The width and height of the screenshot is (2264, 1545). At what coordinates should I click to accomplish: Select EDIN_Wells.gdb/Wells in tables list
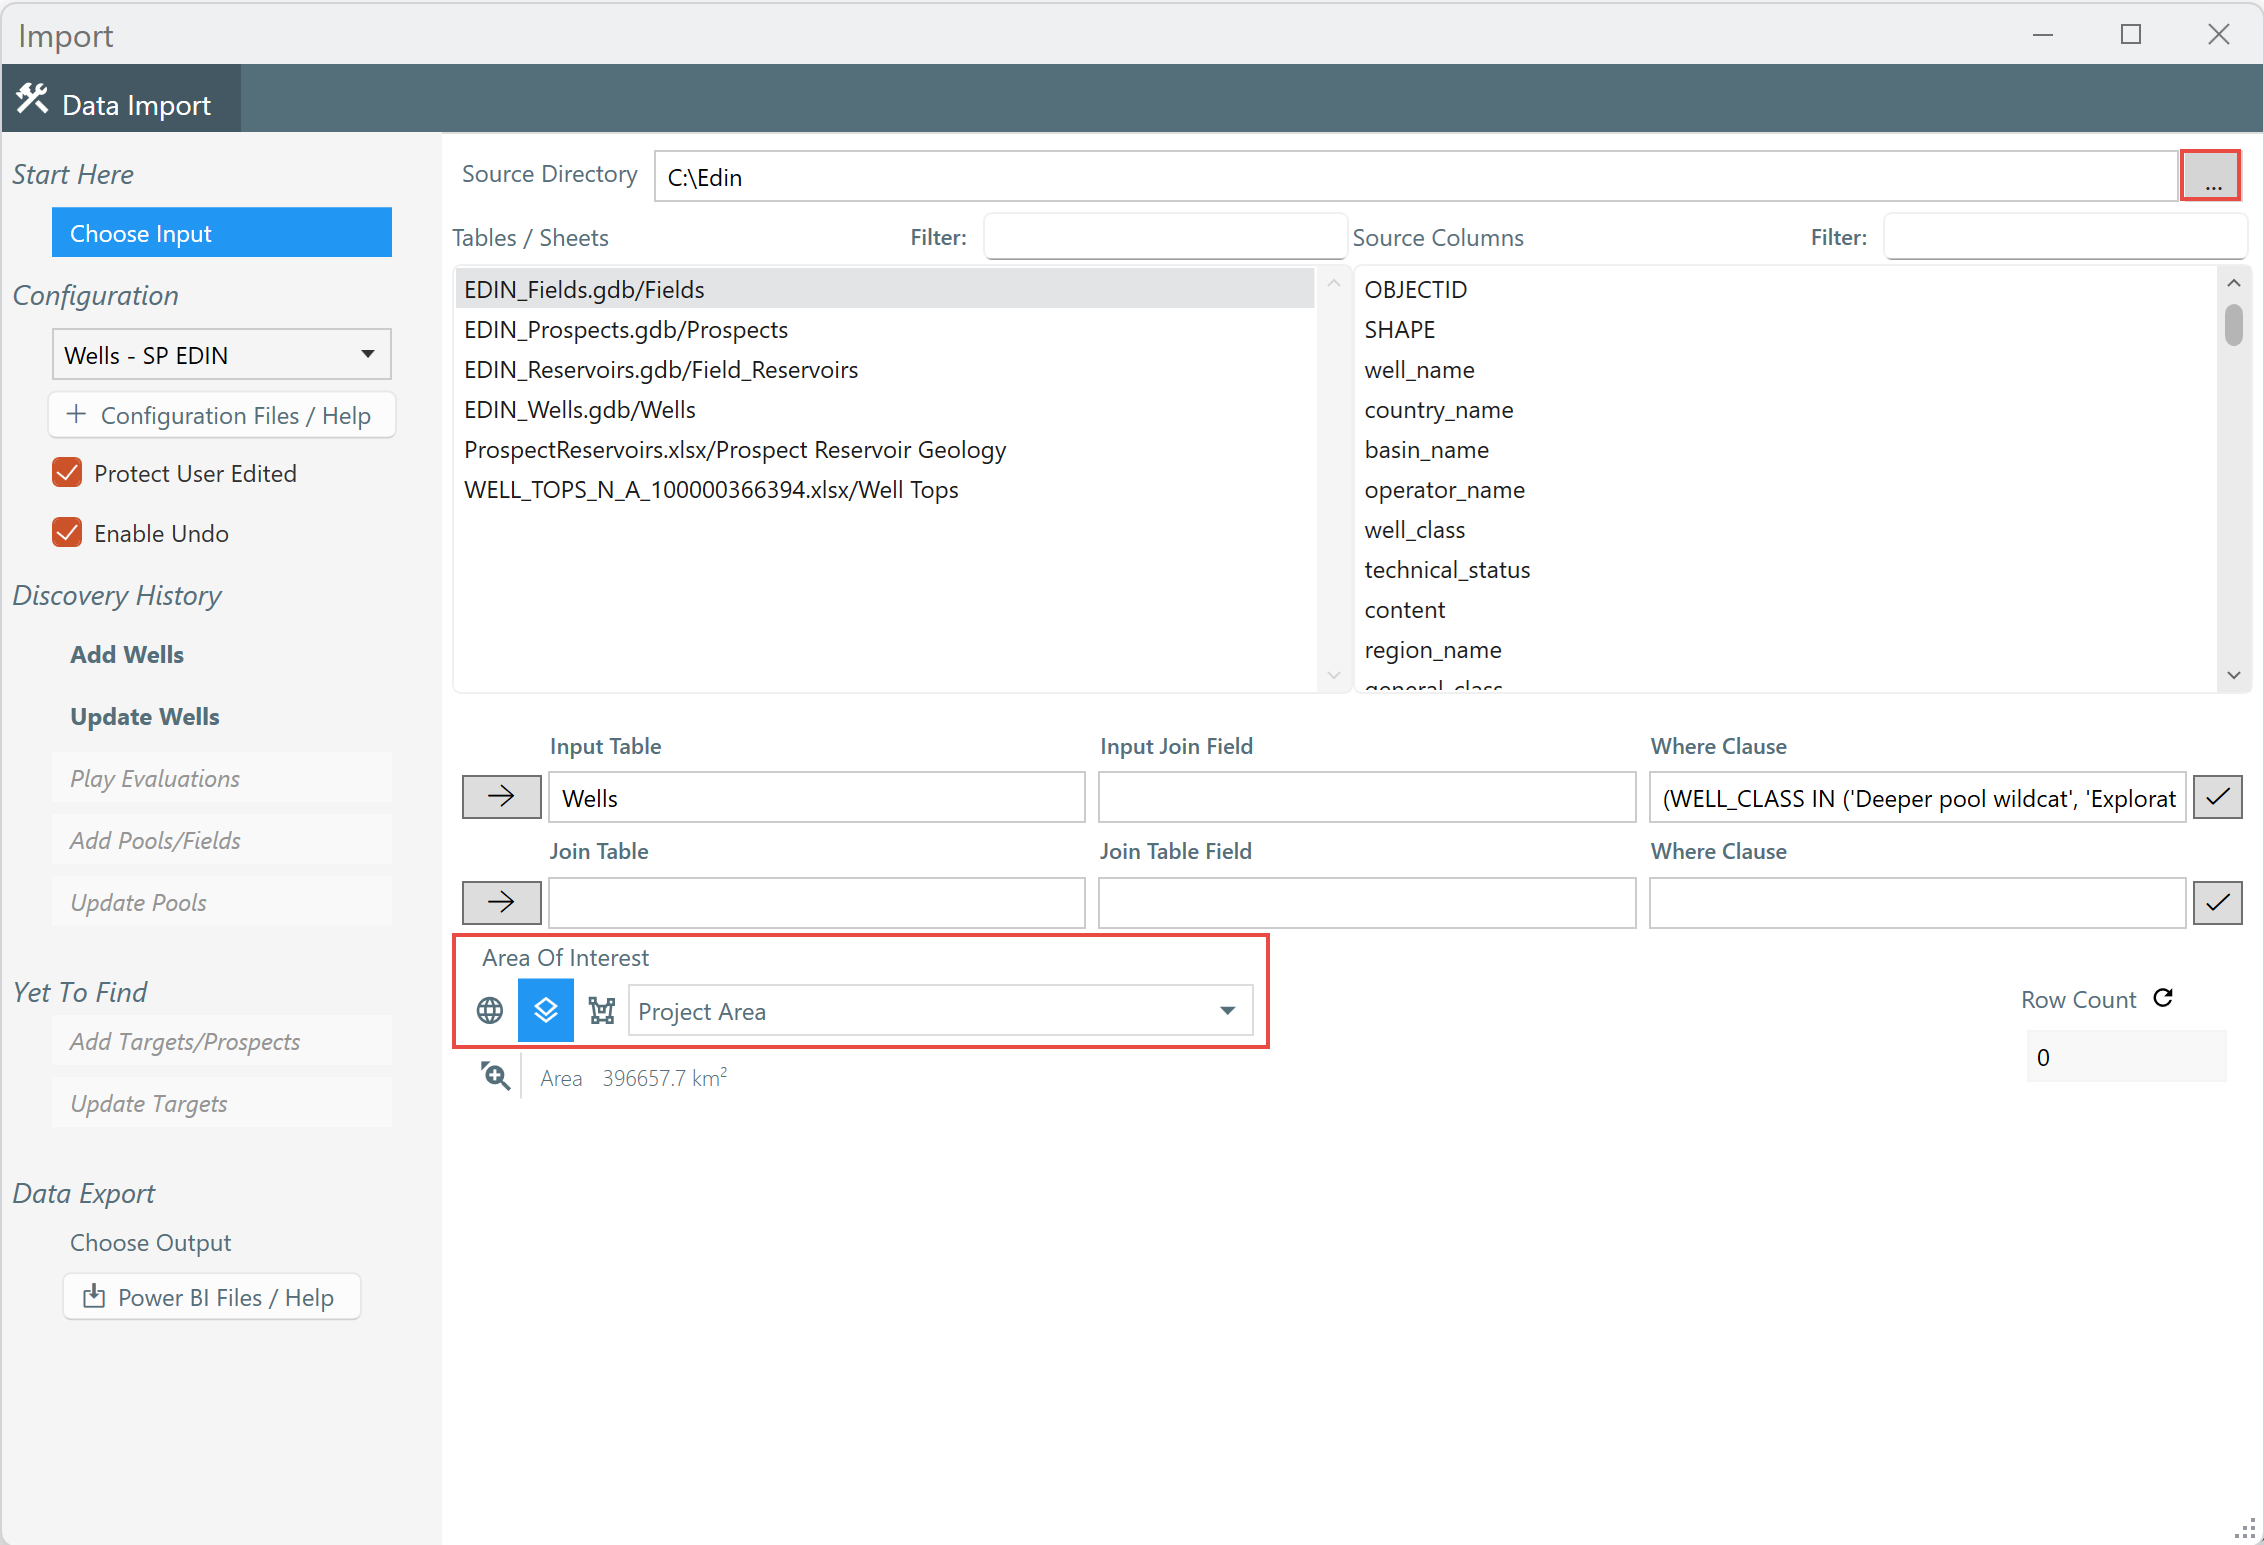tap(580, 410)
